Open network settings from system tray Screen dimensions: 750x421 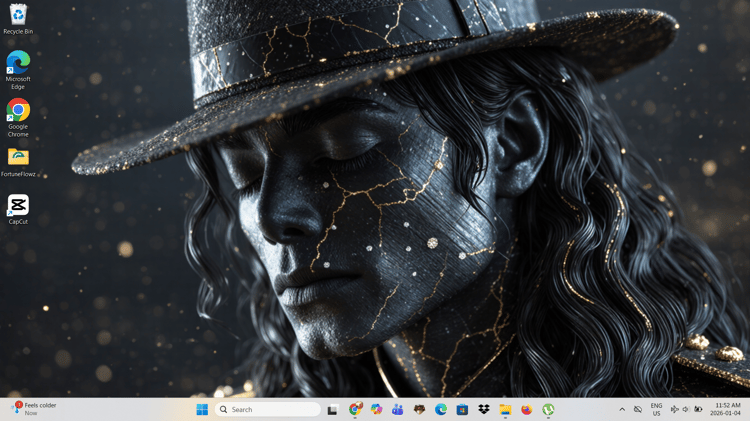click(674, 410)
